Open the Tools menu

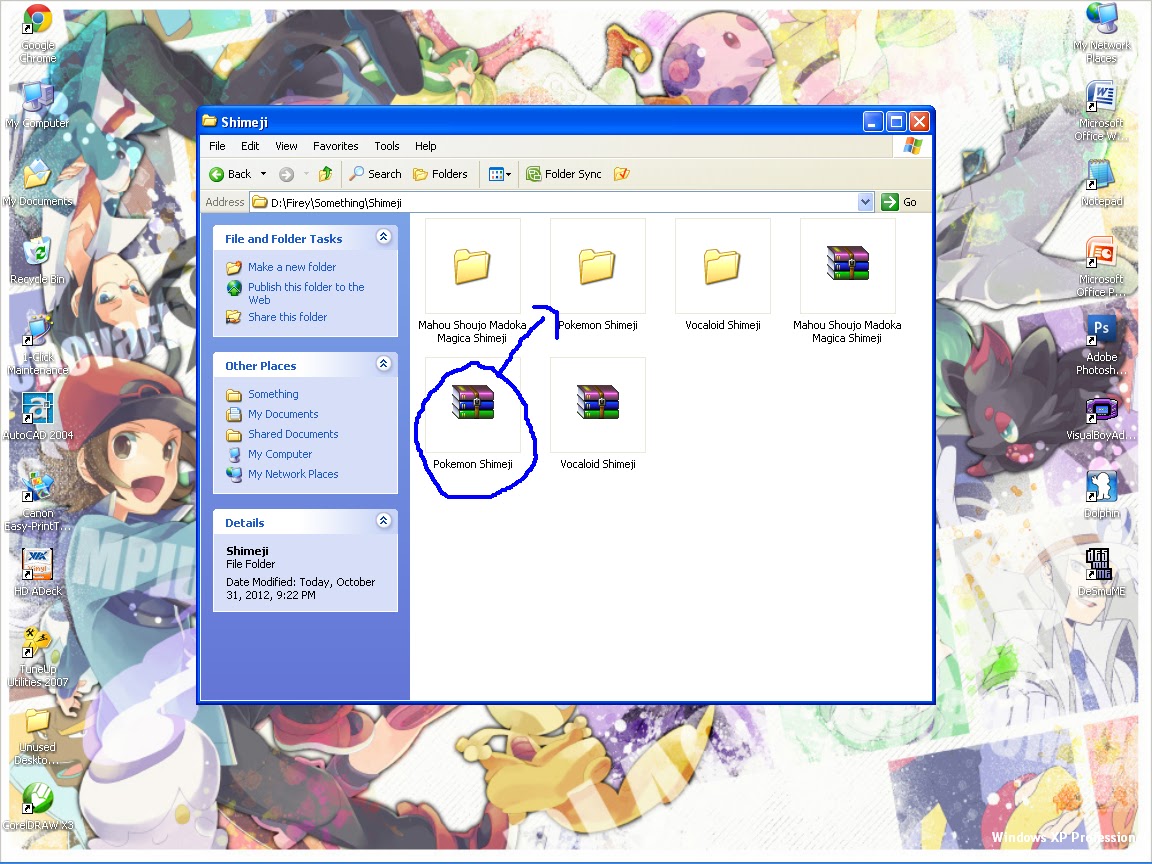(x=386, y=146)
